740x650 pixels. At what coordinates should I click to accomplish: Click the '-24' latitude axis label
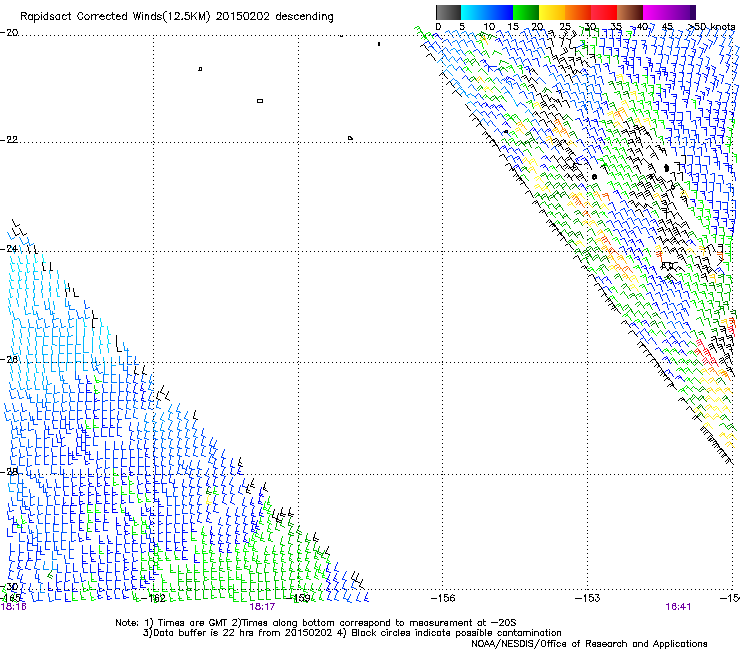(9, 249)
